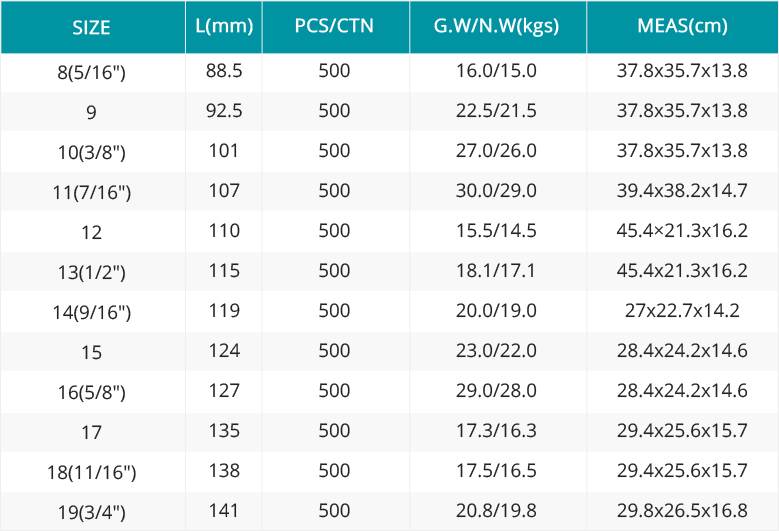
Task: Click the 88.5 length value
Action: click(224, 71)
